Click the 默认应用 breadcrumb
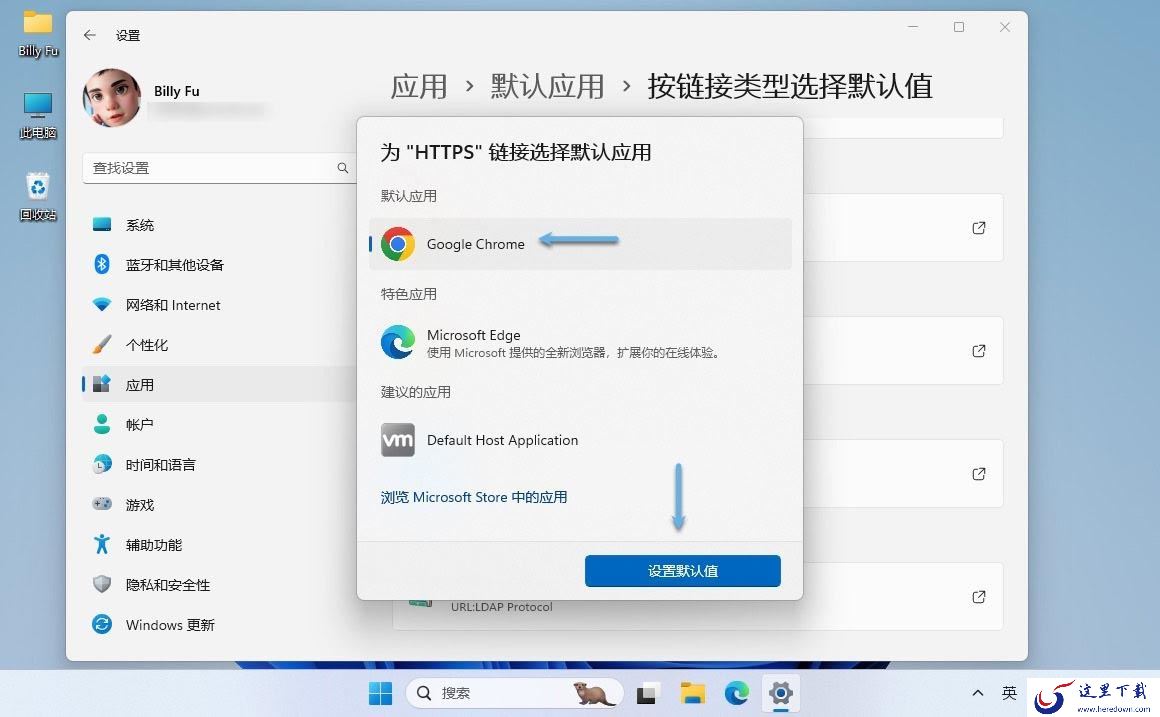 547,86
